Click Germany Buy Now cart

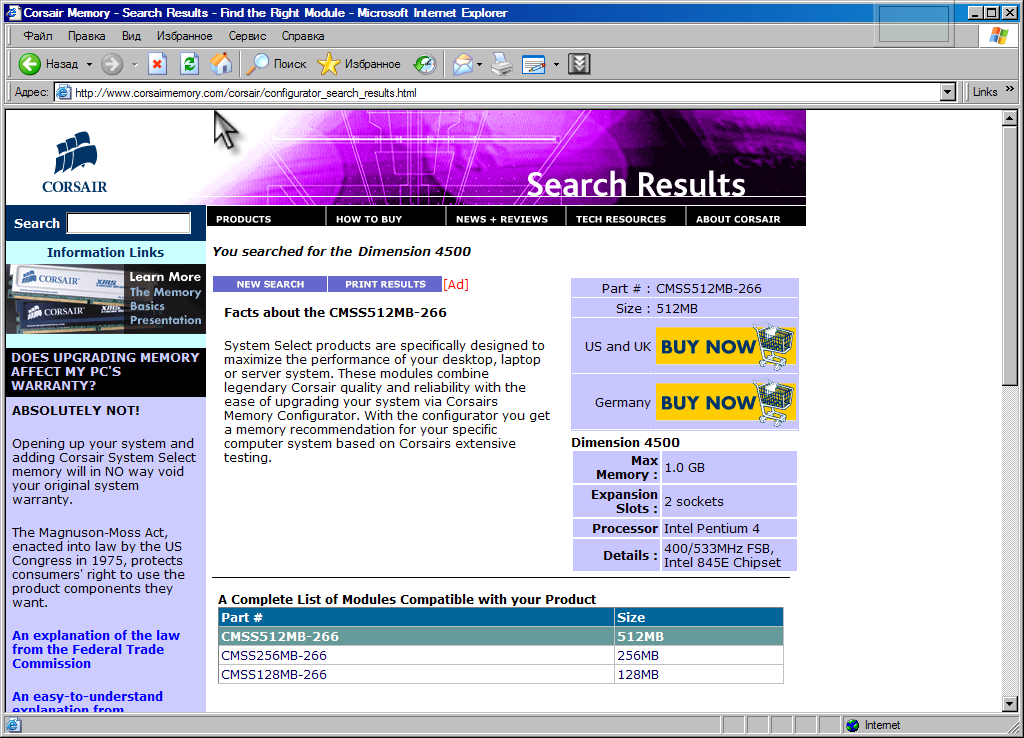[x=726, y=402]
